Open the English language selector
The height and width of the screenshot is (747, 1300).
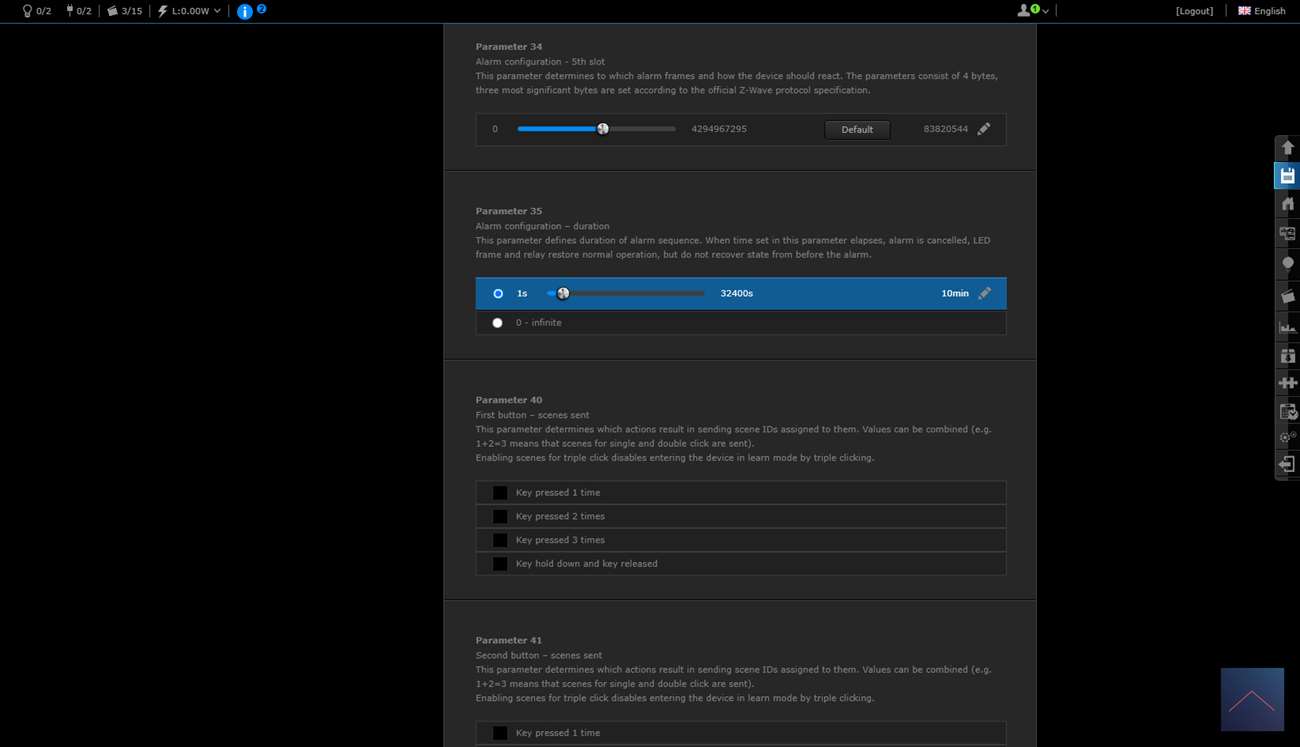[1262, 11]
